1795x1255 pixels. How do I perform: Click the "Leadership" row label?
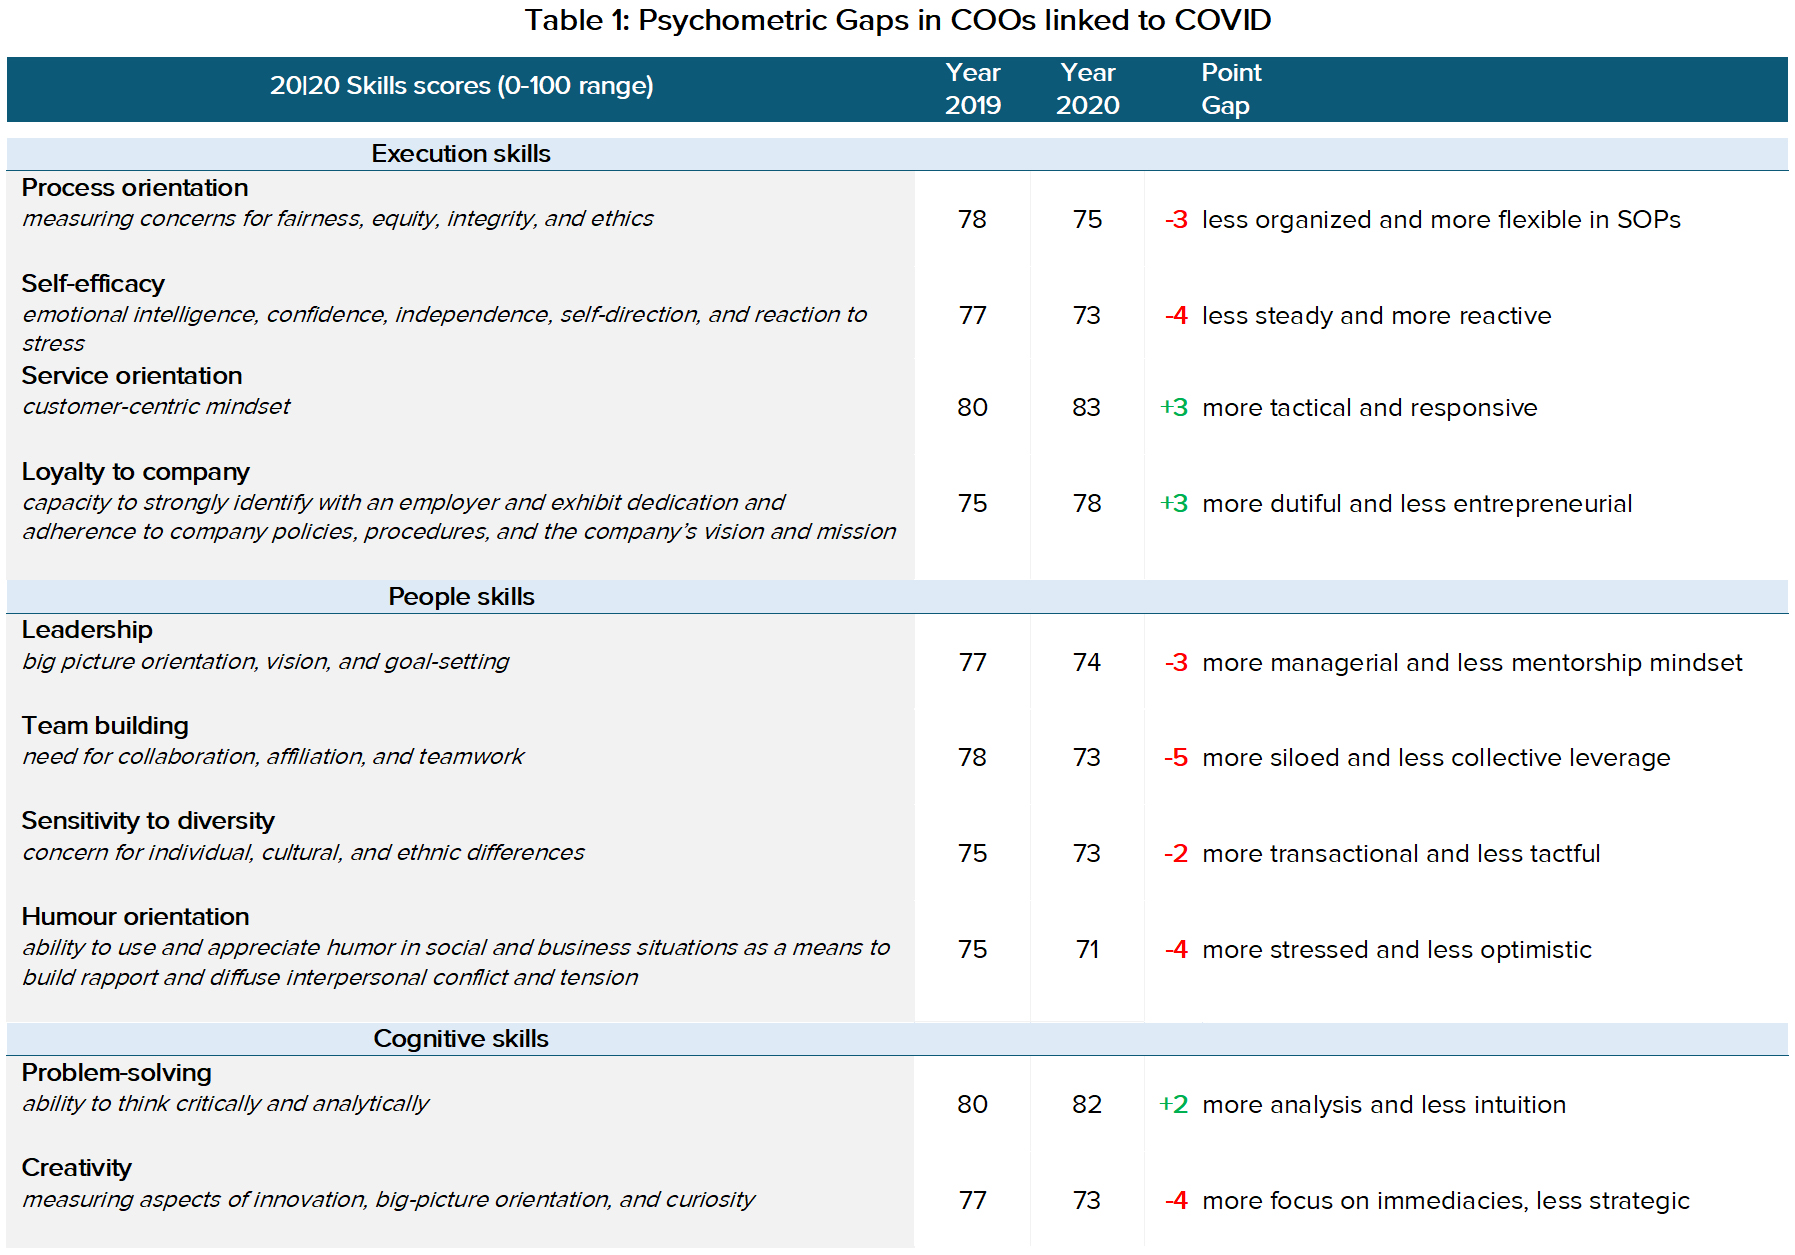coord(87,630)
